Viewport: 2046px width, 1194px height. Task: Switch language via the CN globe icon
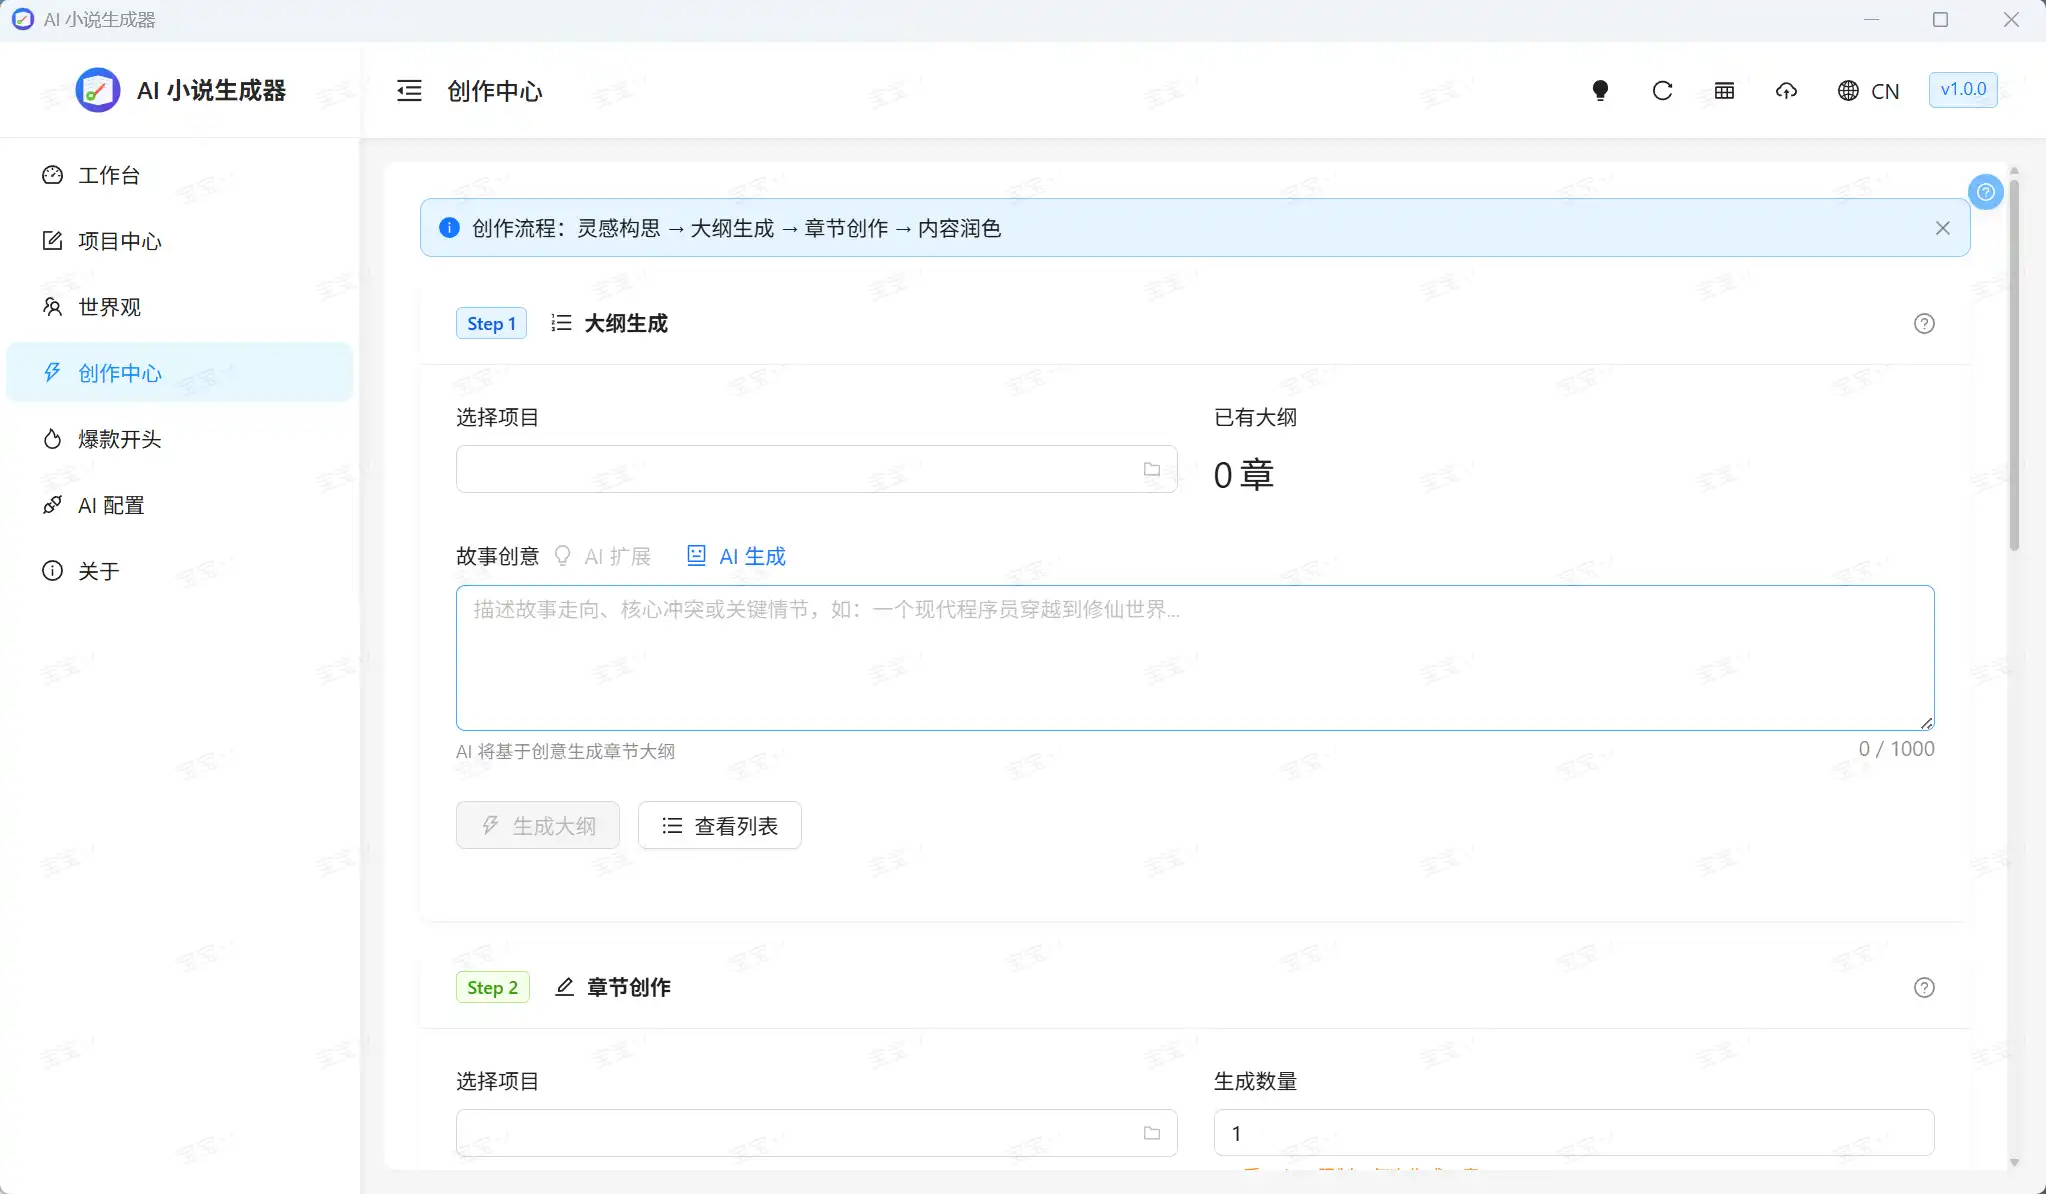1866,90
